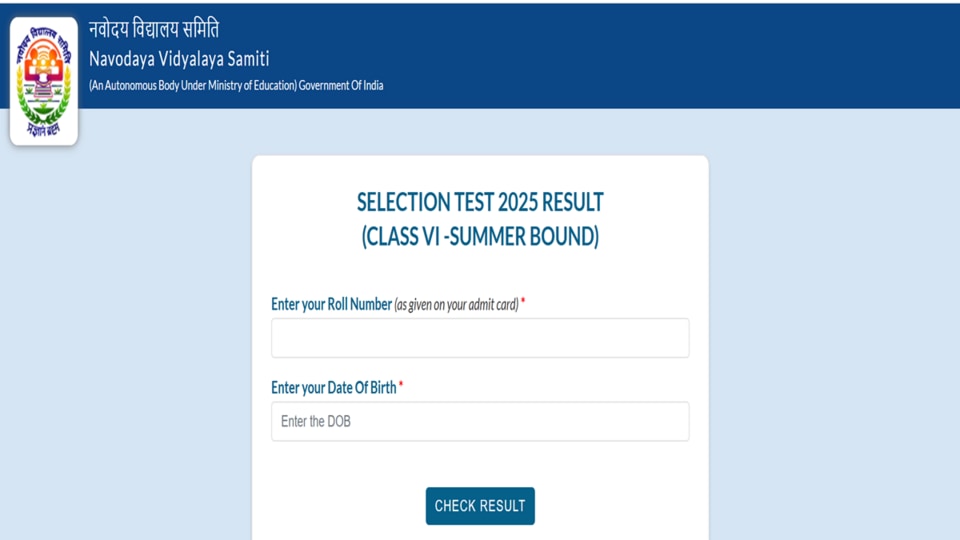The image size is (960, 540).
Task: Click the 'as given on your admit card' hint
Action: click(x=456, y=304)
